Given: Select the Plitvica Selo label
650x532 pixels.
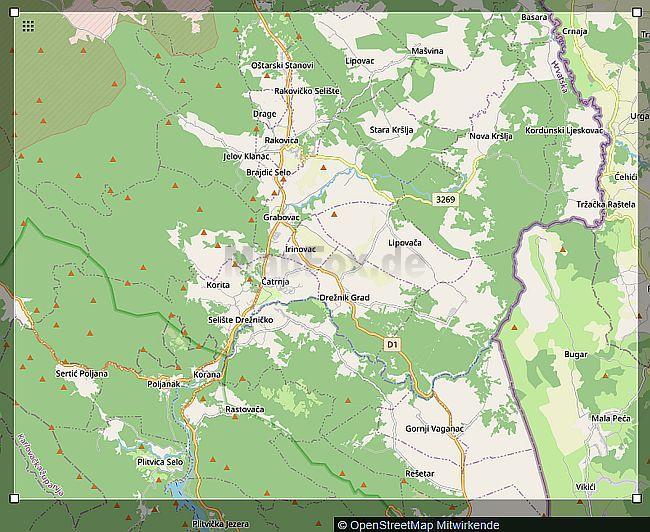Looking at the screenshot, I should tap(160, 462).
